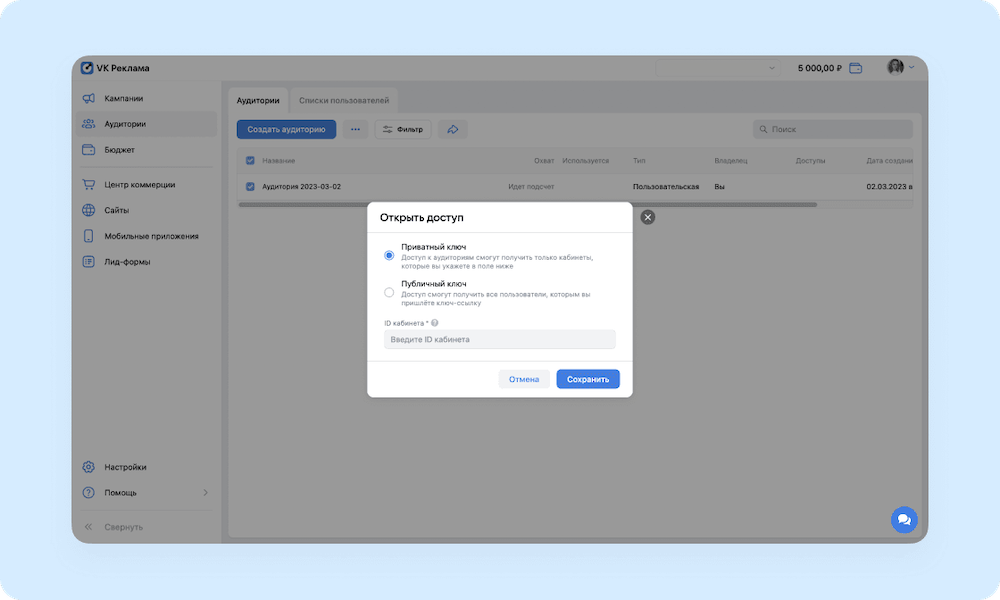Click the Аудитории people icon
The image size is (1000, 600).
89,124
